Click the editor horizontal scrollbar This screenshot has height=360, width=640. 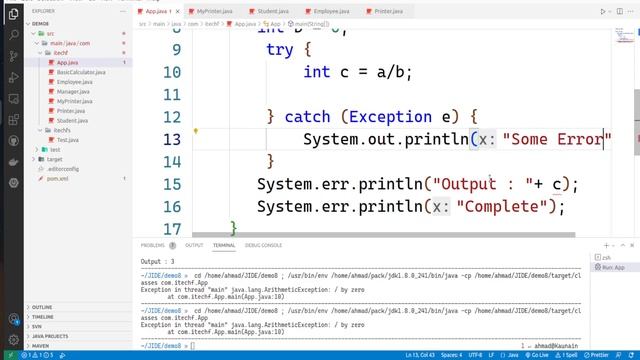coord(384,235)
